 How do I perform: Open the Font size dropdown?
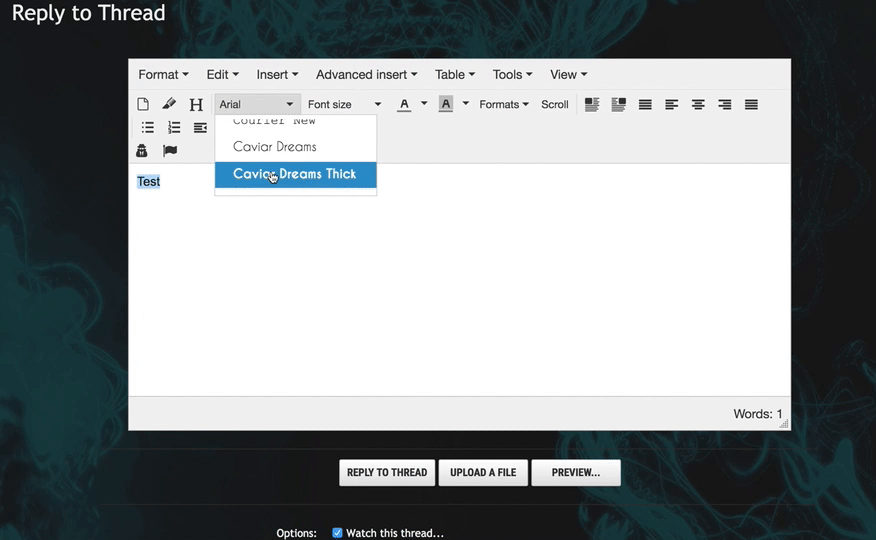[x=344, y=104]
